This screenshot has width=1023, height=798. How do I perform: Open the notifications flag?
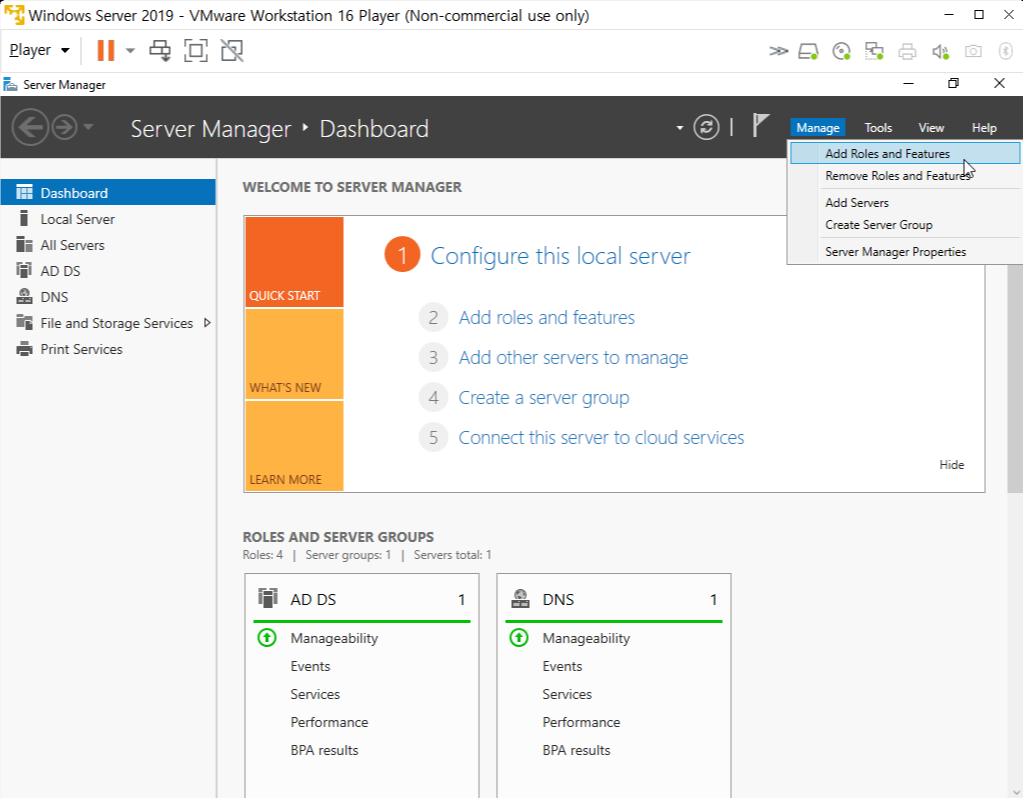pos(760,125)
